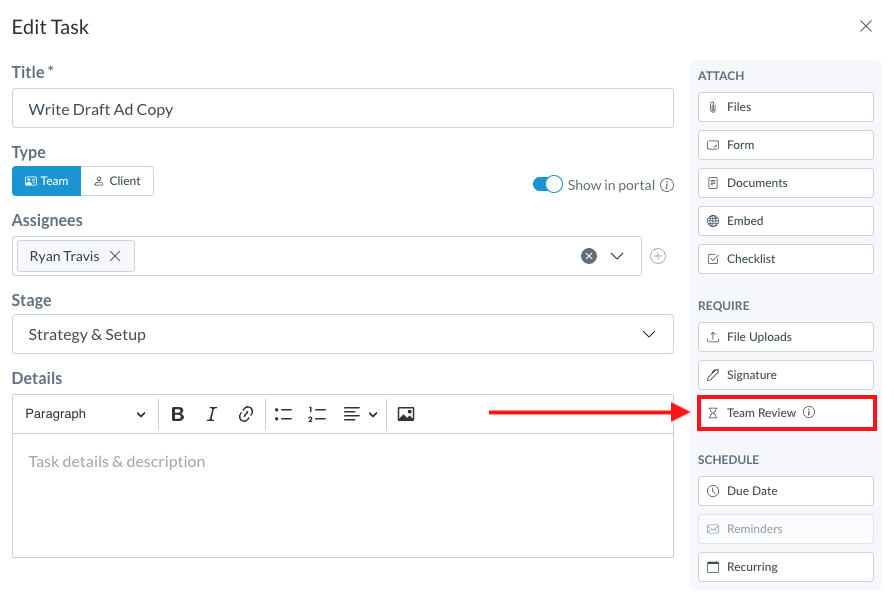Open the Assignees dropdown chevron
The width and height of the screenshot is (894, 601).
coord(617,256)
